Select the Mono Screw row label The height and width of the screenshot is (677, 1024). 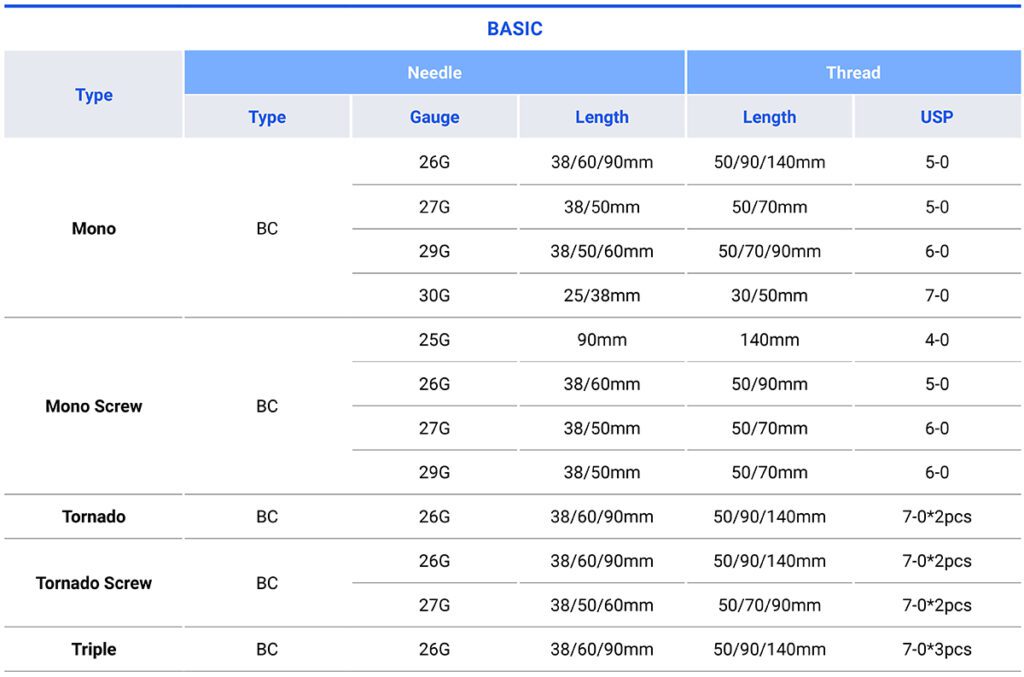coord(94,407)
